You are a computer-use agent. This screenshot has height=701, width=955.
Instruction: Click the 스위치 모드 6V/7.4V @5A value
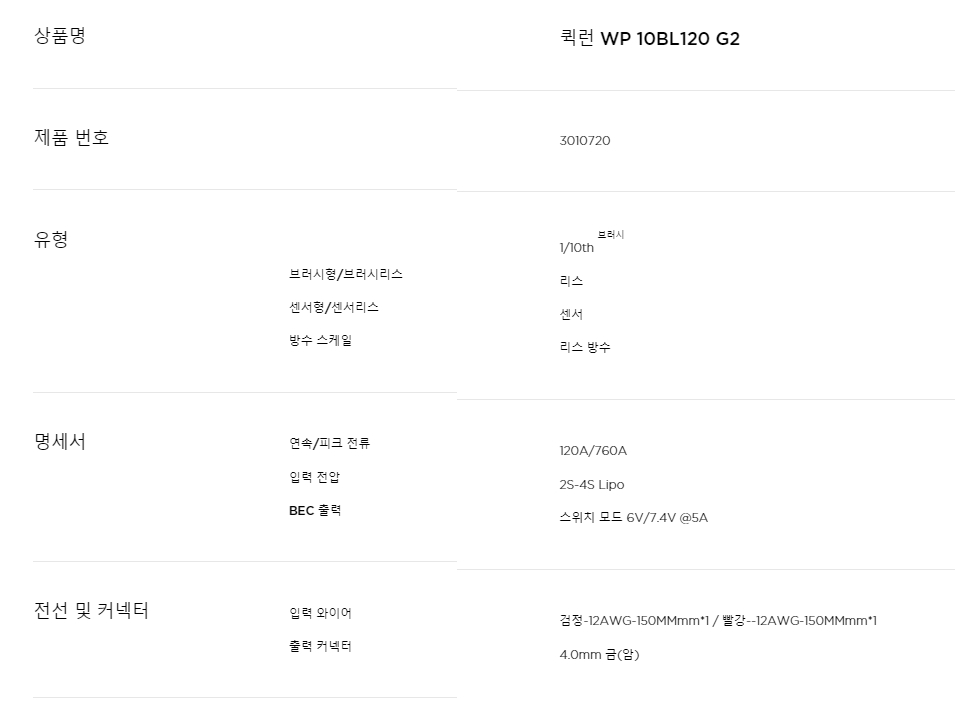tap(634, 518)
